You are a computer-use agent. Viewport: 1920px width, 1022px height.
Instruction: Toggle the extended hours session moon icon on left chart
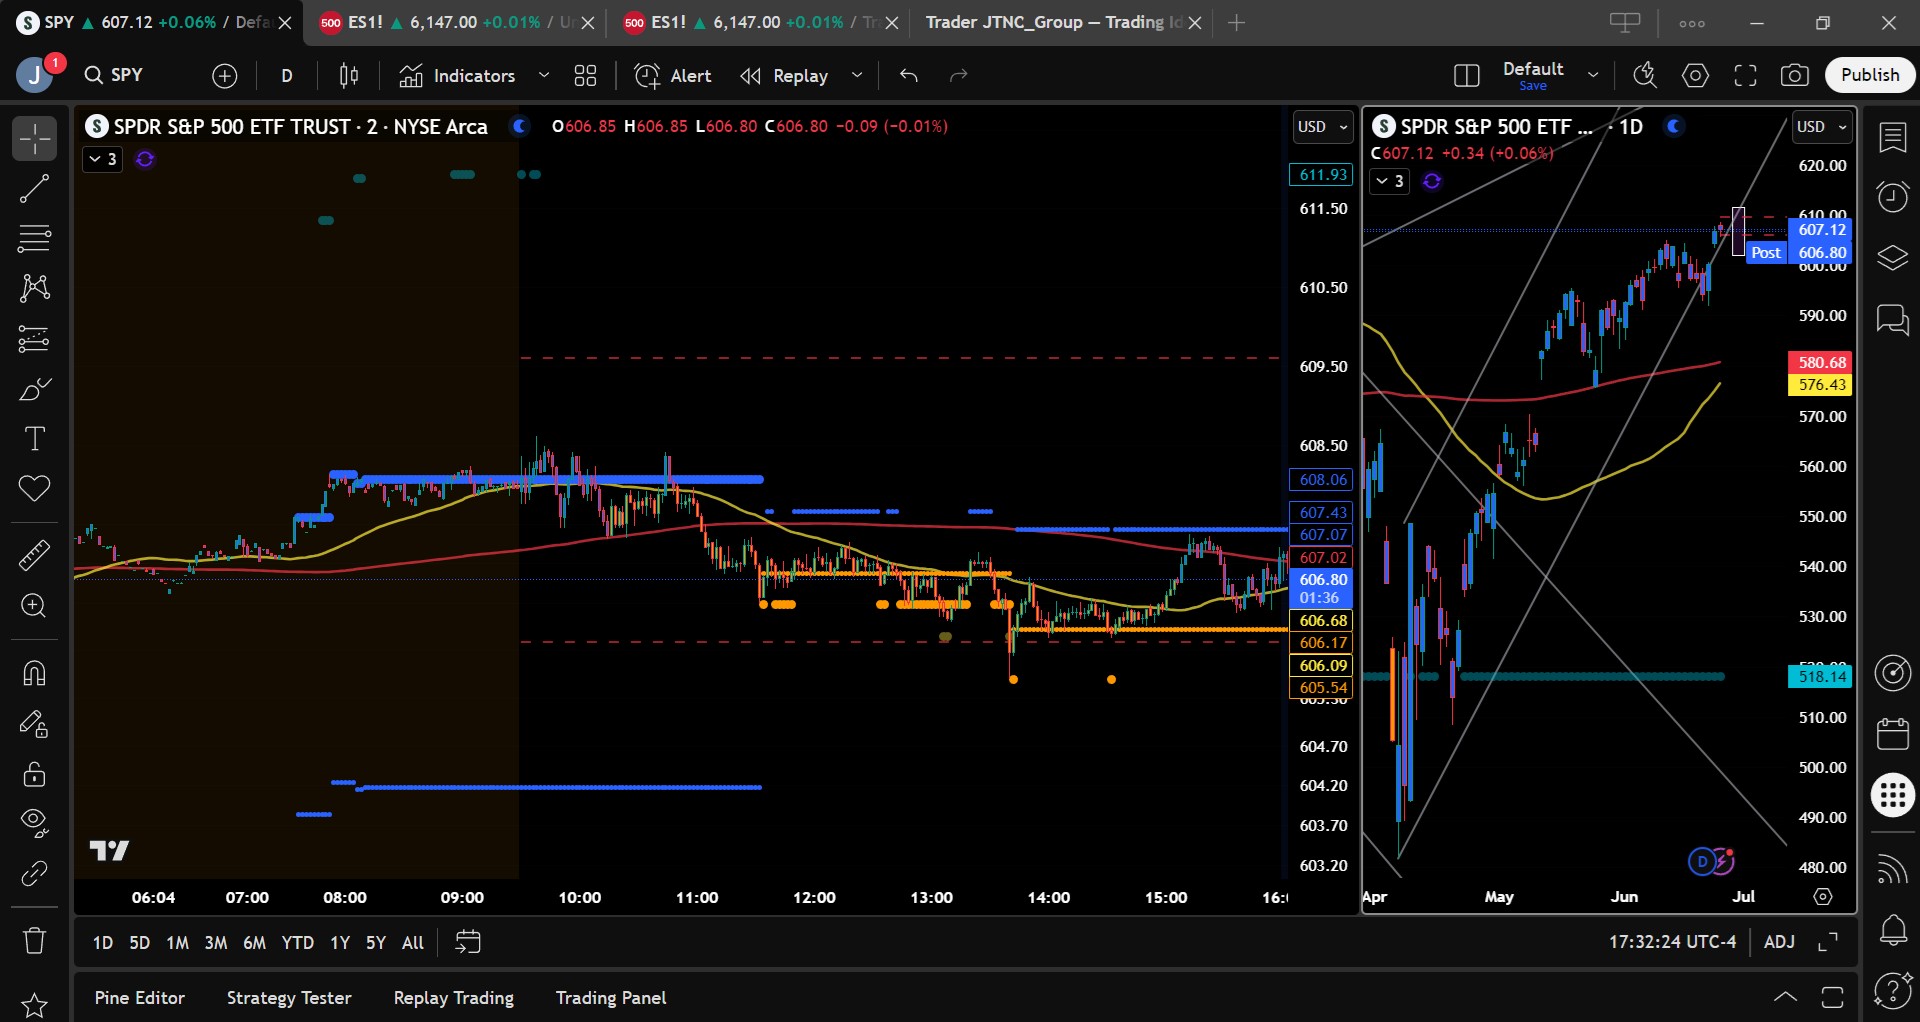pos(519,126)
